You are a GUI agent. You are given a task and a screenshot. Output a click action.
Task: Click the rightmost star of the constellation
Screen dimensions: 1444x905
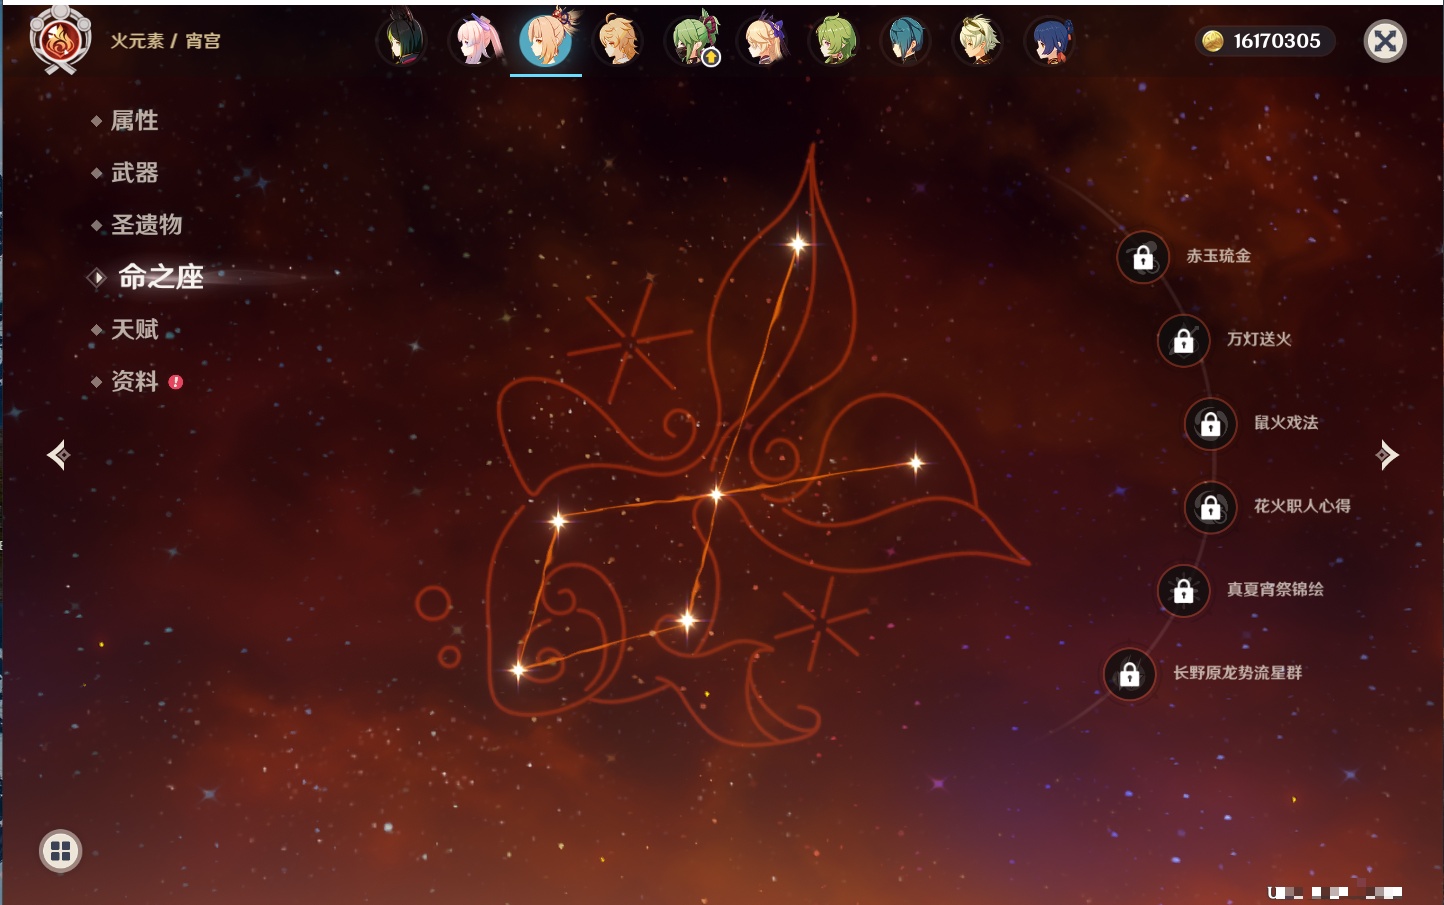pyautogui.click(x=916, y=462)
